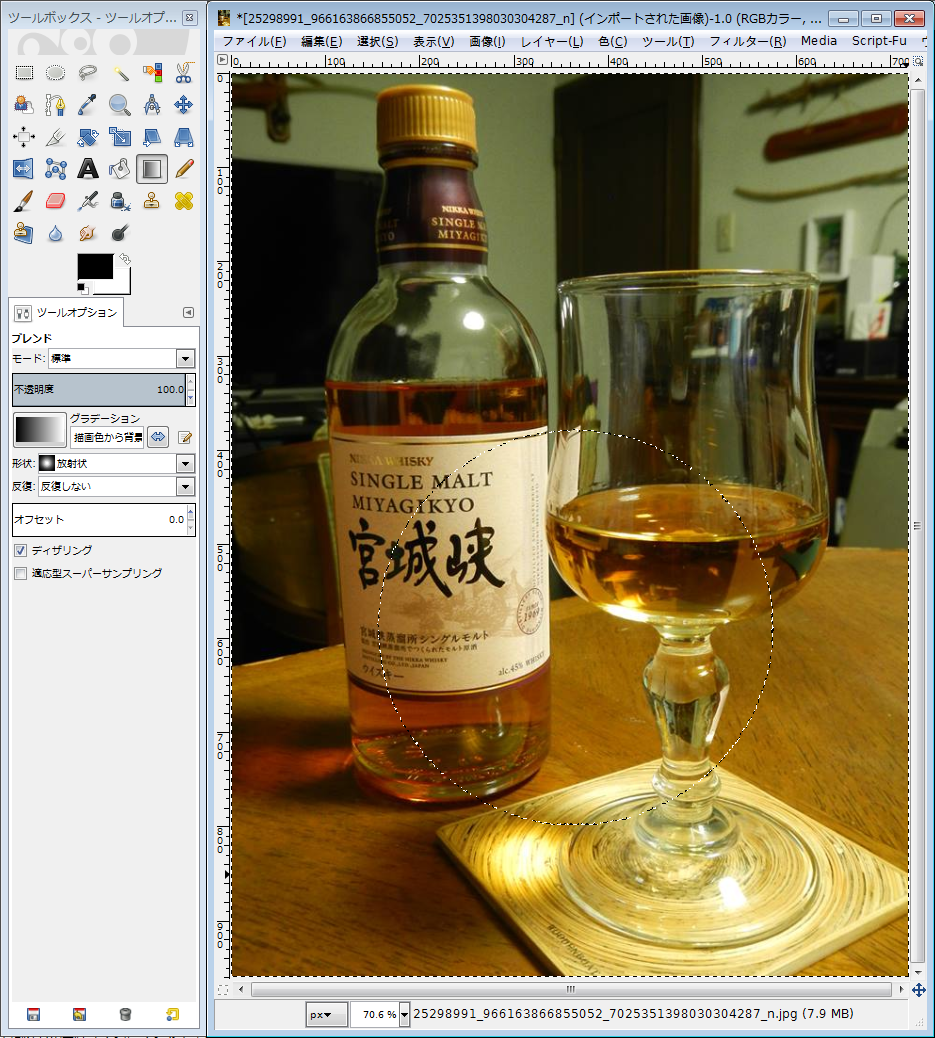The width and height of the screenshot is (935, 1038).
Task: Select the Scissors Select tool
Action: point(184,73)
